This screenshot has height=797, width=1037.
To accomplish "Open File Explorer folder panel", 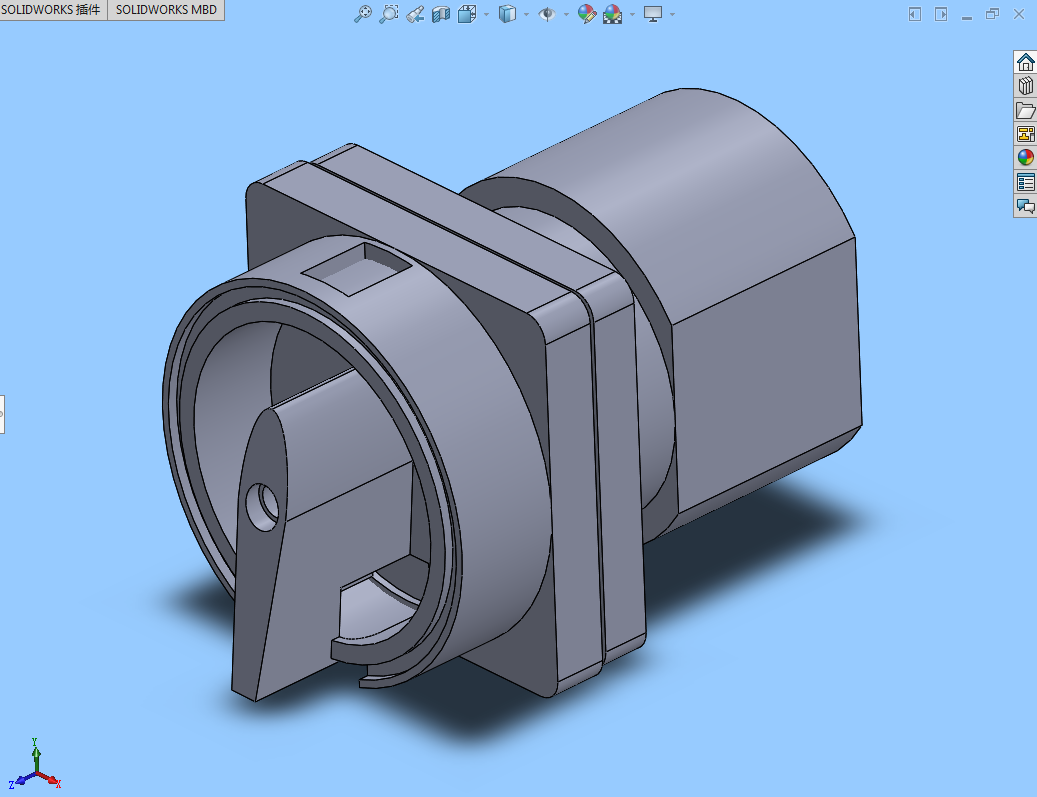I will click(x=1025, y=110).
